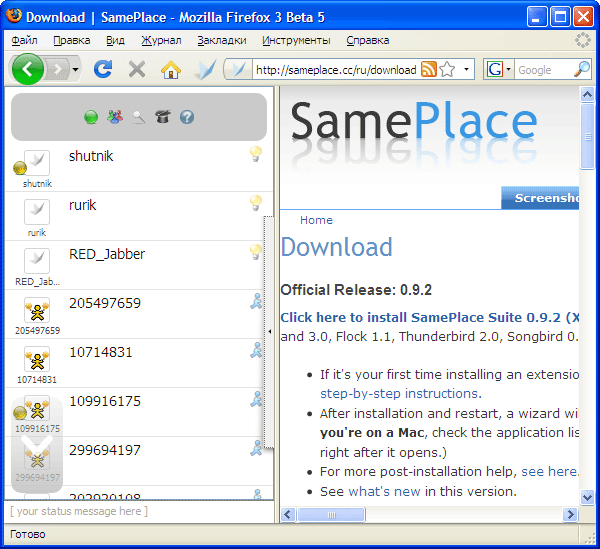Select the RED_Jabber avatar thumbnail
The height and width of the screenshot is (549, 600).
[37, 261]
